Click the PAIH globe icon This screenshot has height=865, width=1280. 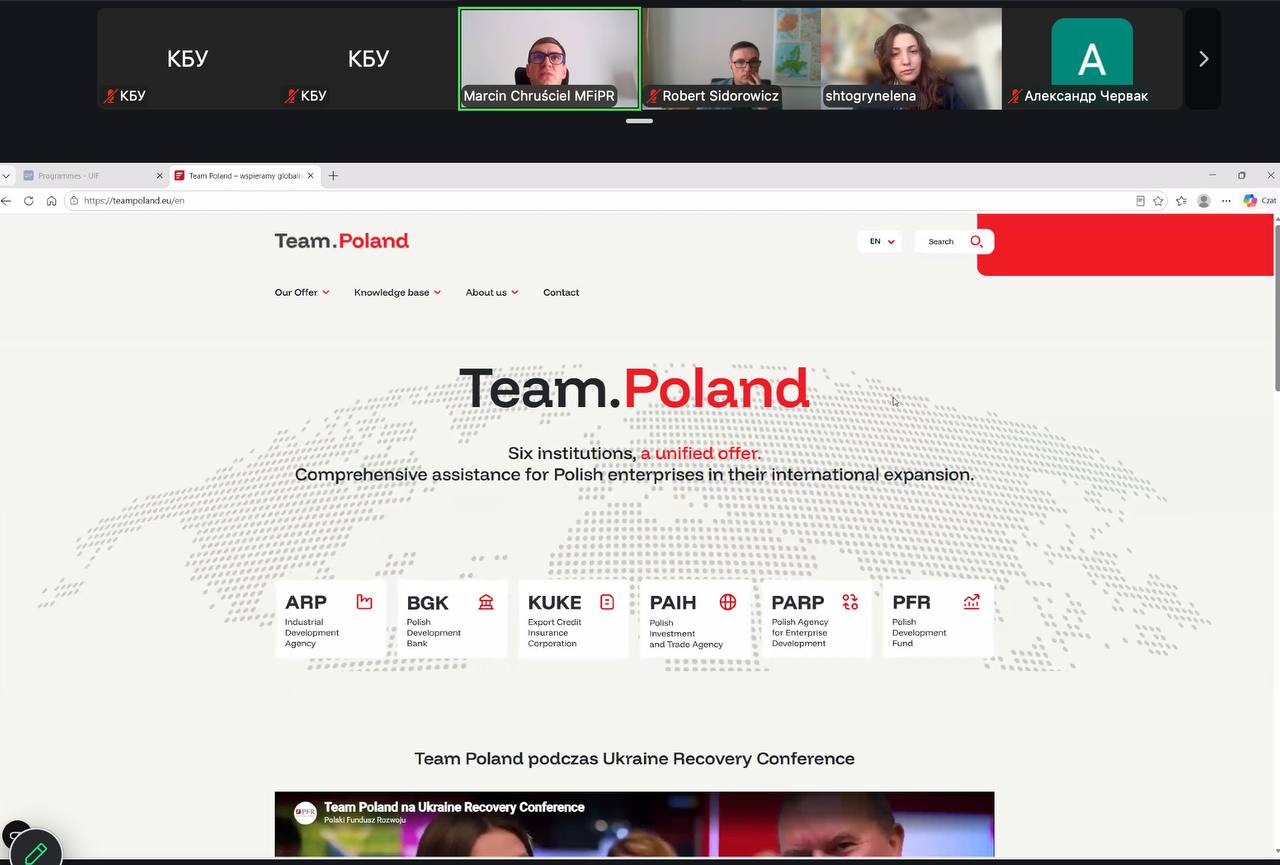[x=728, y=602]
